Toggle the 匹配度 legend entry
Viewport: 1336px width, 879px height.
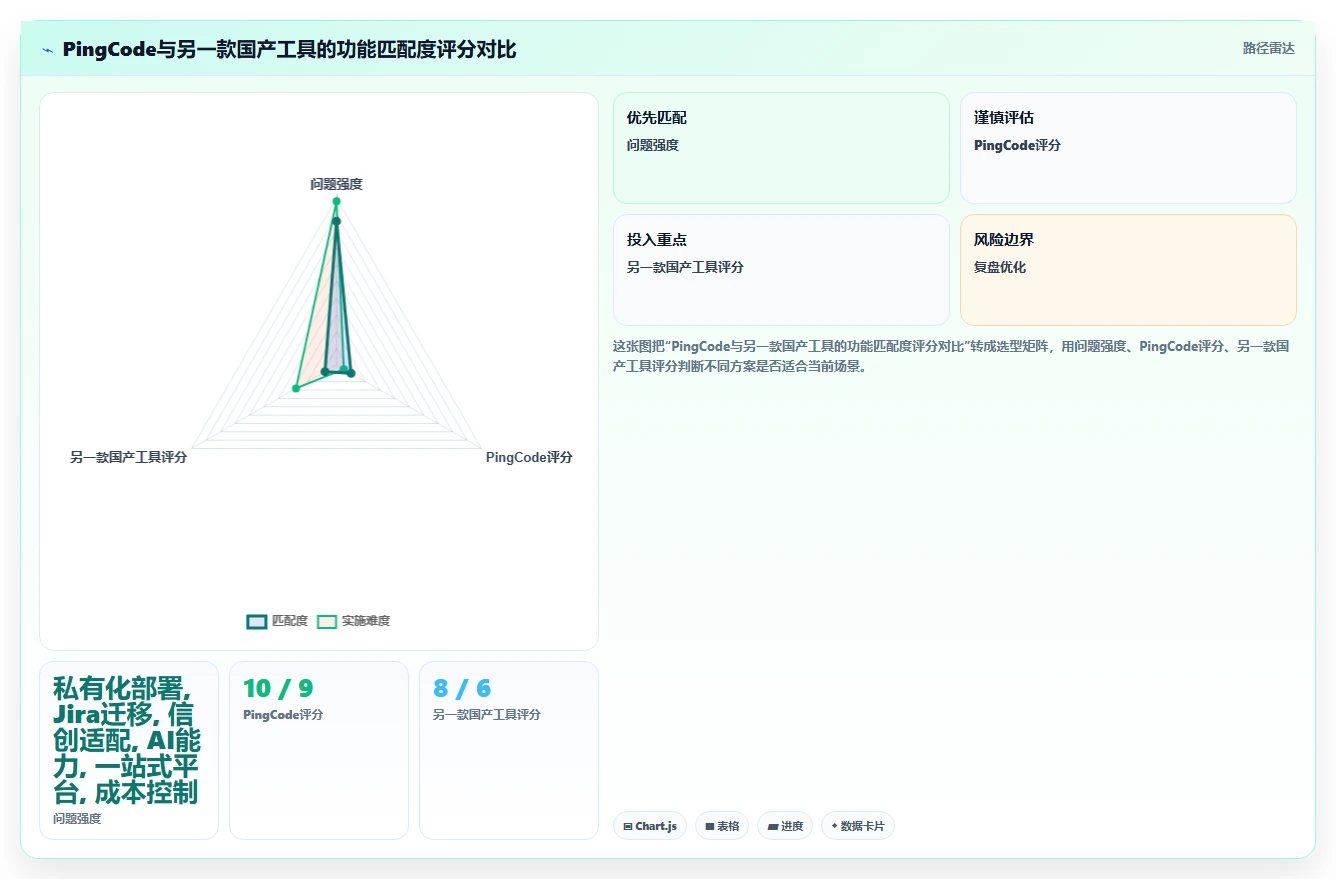[x=277, y=621]
